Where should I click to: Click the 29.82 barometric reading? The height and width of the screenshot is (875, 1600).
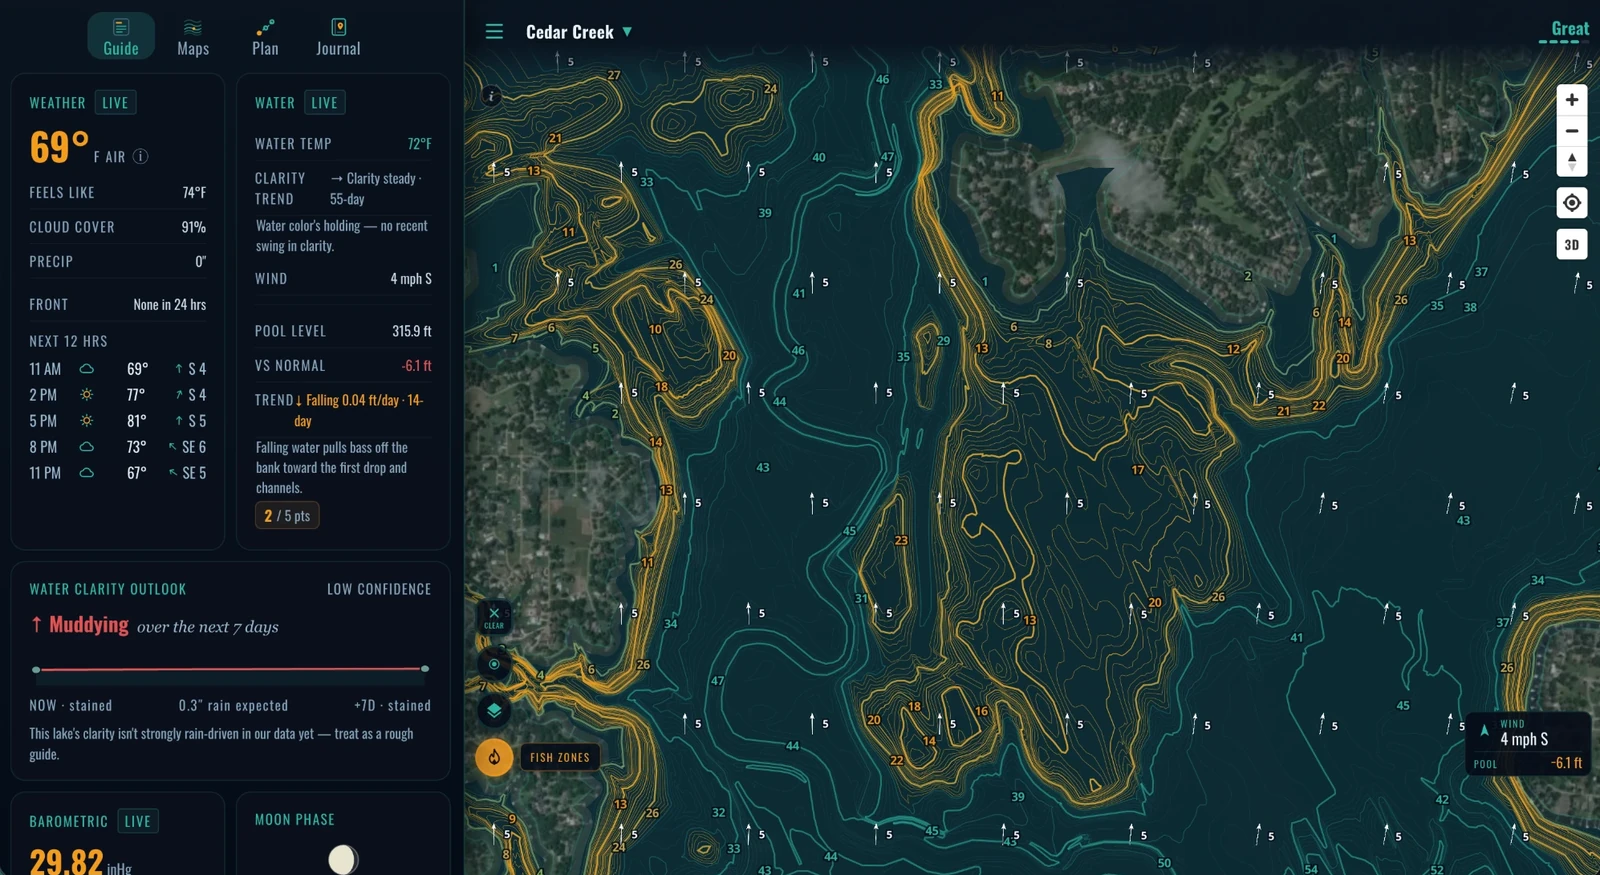[66, 861]
